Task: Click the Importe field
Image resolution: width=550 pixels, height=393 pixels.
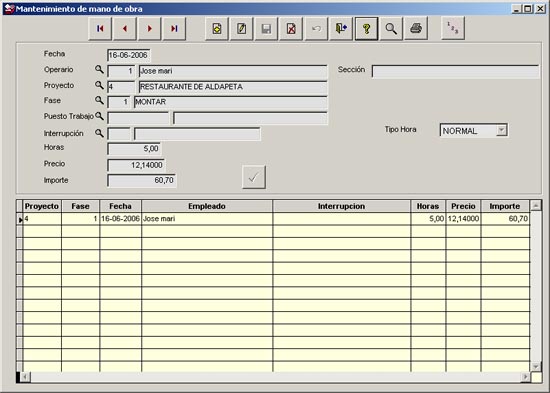Action: pos(142,180)
